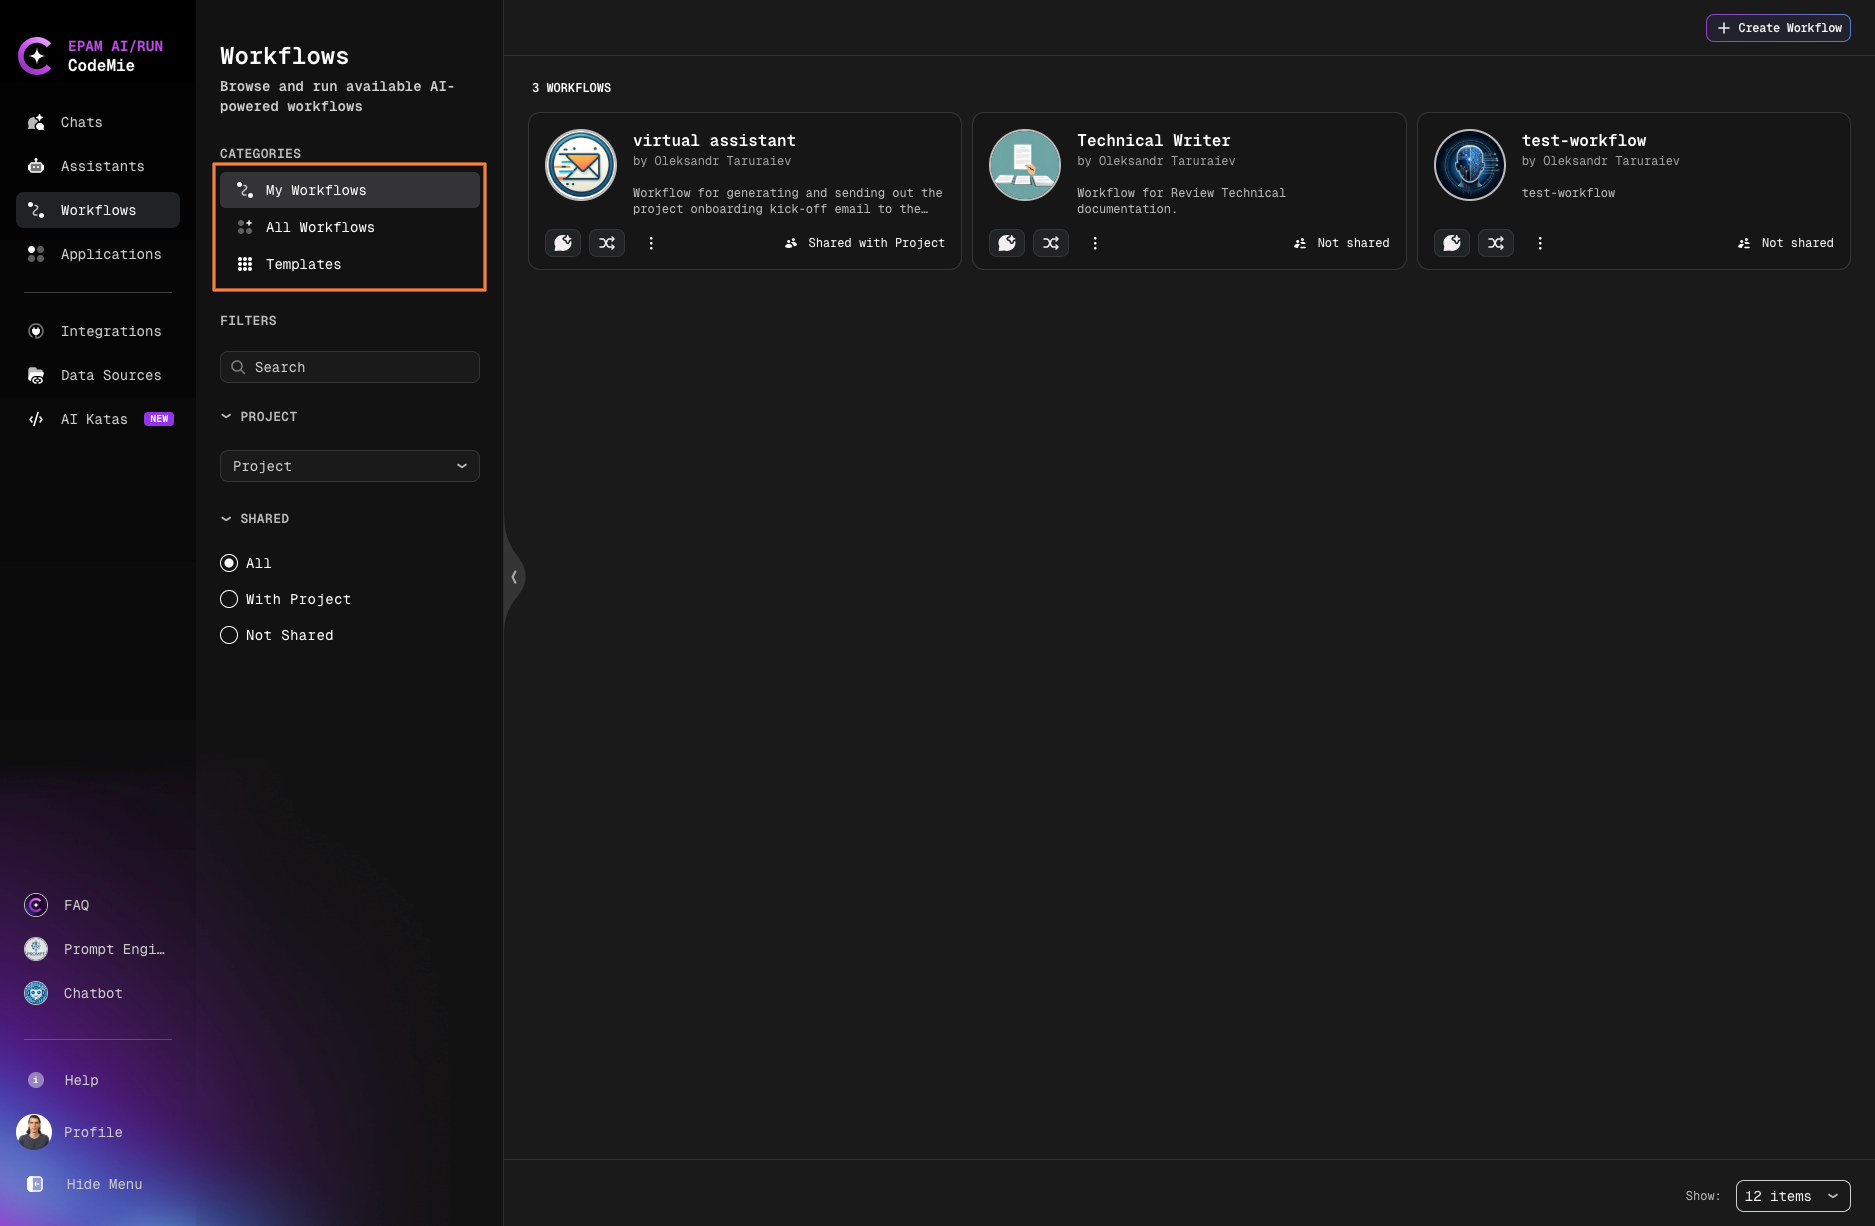The image size is (1875, 1226).
Task: Change the Show items count dropdown
Action: pos(1793,1196)
